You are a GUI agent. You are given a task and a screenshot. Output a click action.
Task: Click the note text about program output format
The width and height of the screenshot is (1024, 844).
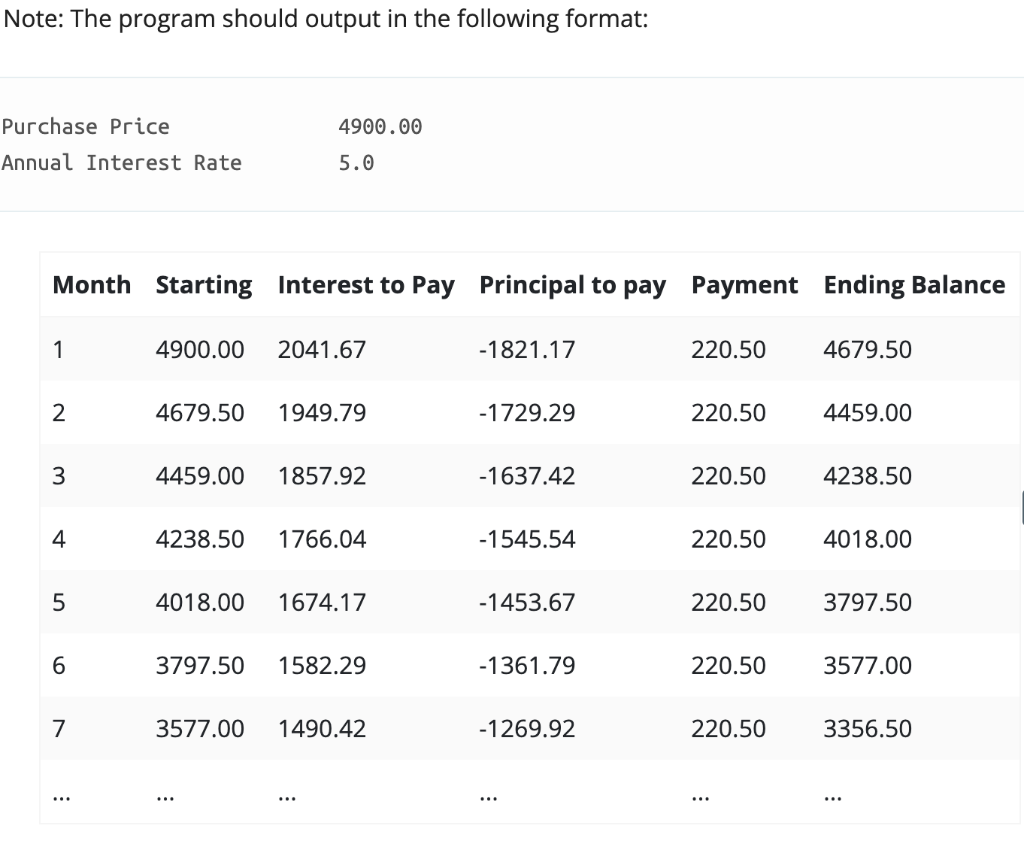point(326,19)
